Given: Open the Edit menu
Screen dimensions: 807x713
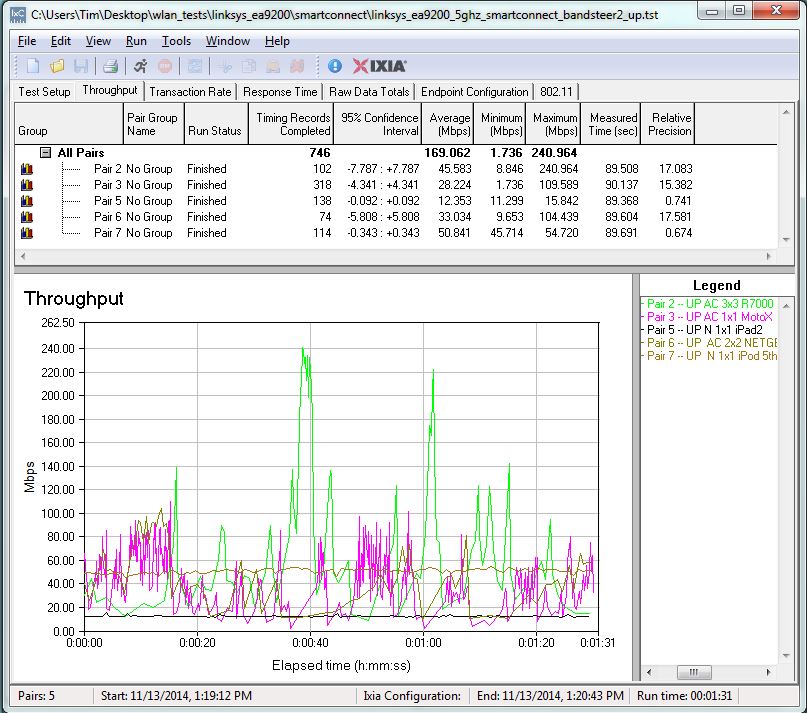Looking at the screenshot, I should click(x=61, y=41).
